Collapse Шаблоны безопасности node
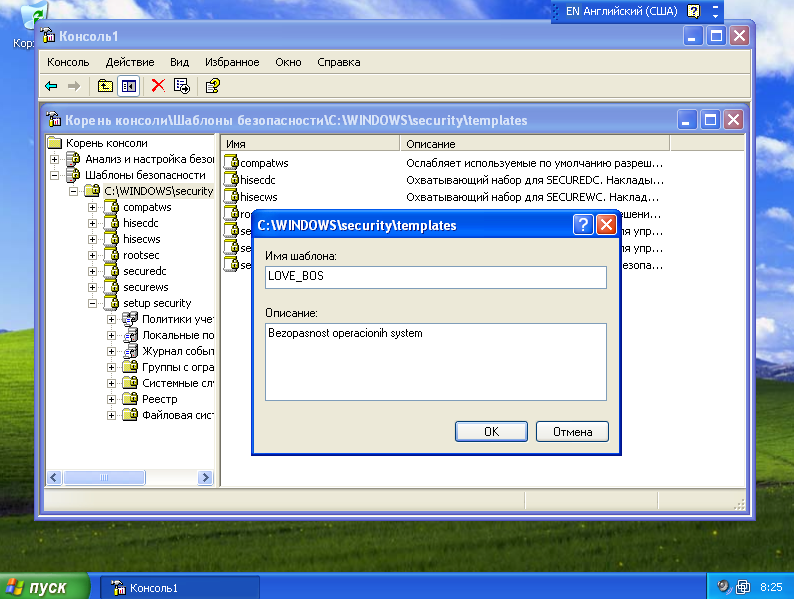This screenshot has width=794, height=599. (x=54, y=176)
